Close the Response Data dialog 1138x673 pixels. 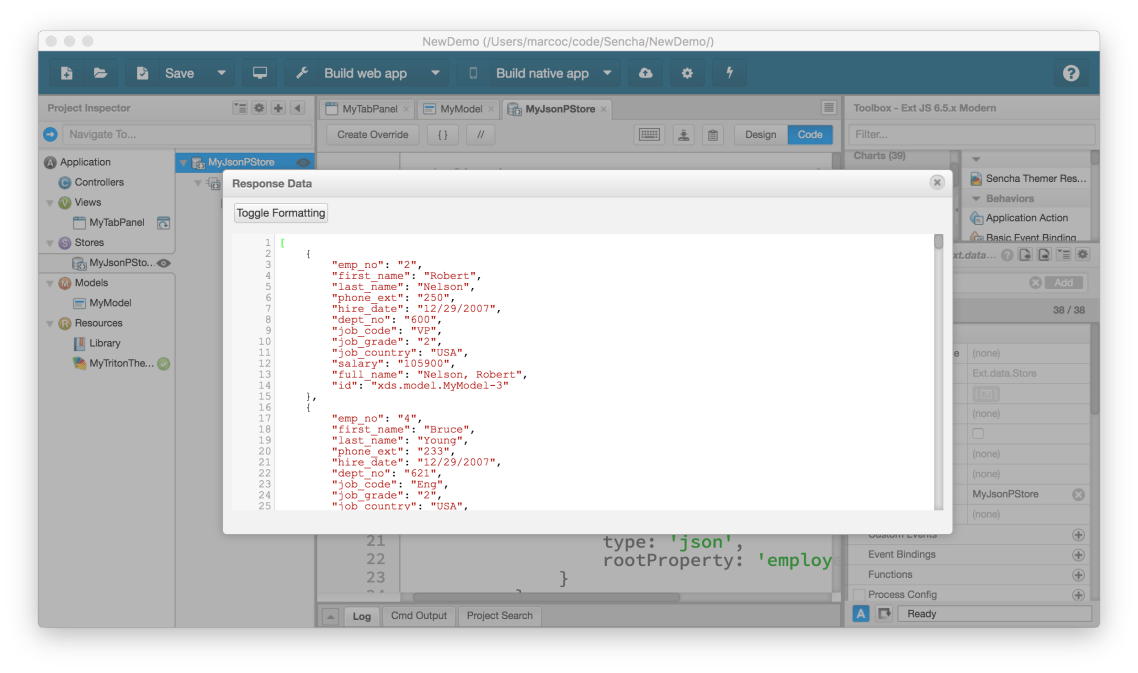pyautogui.click(x=937, y=182)
